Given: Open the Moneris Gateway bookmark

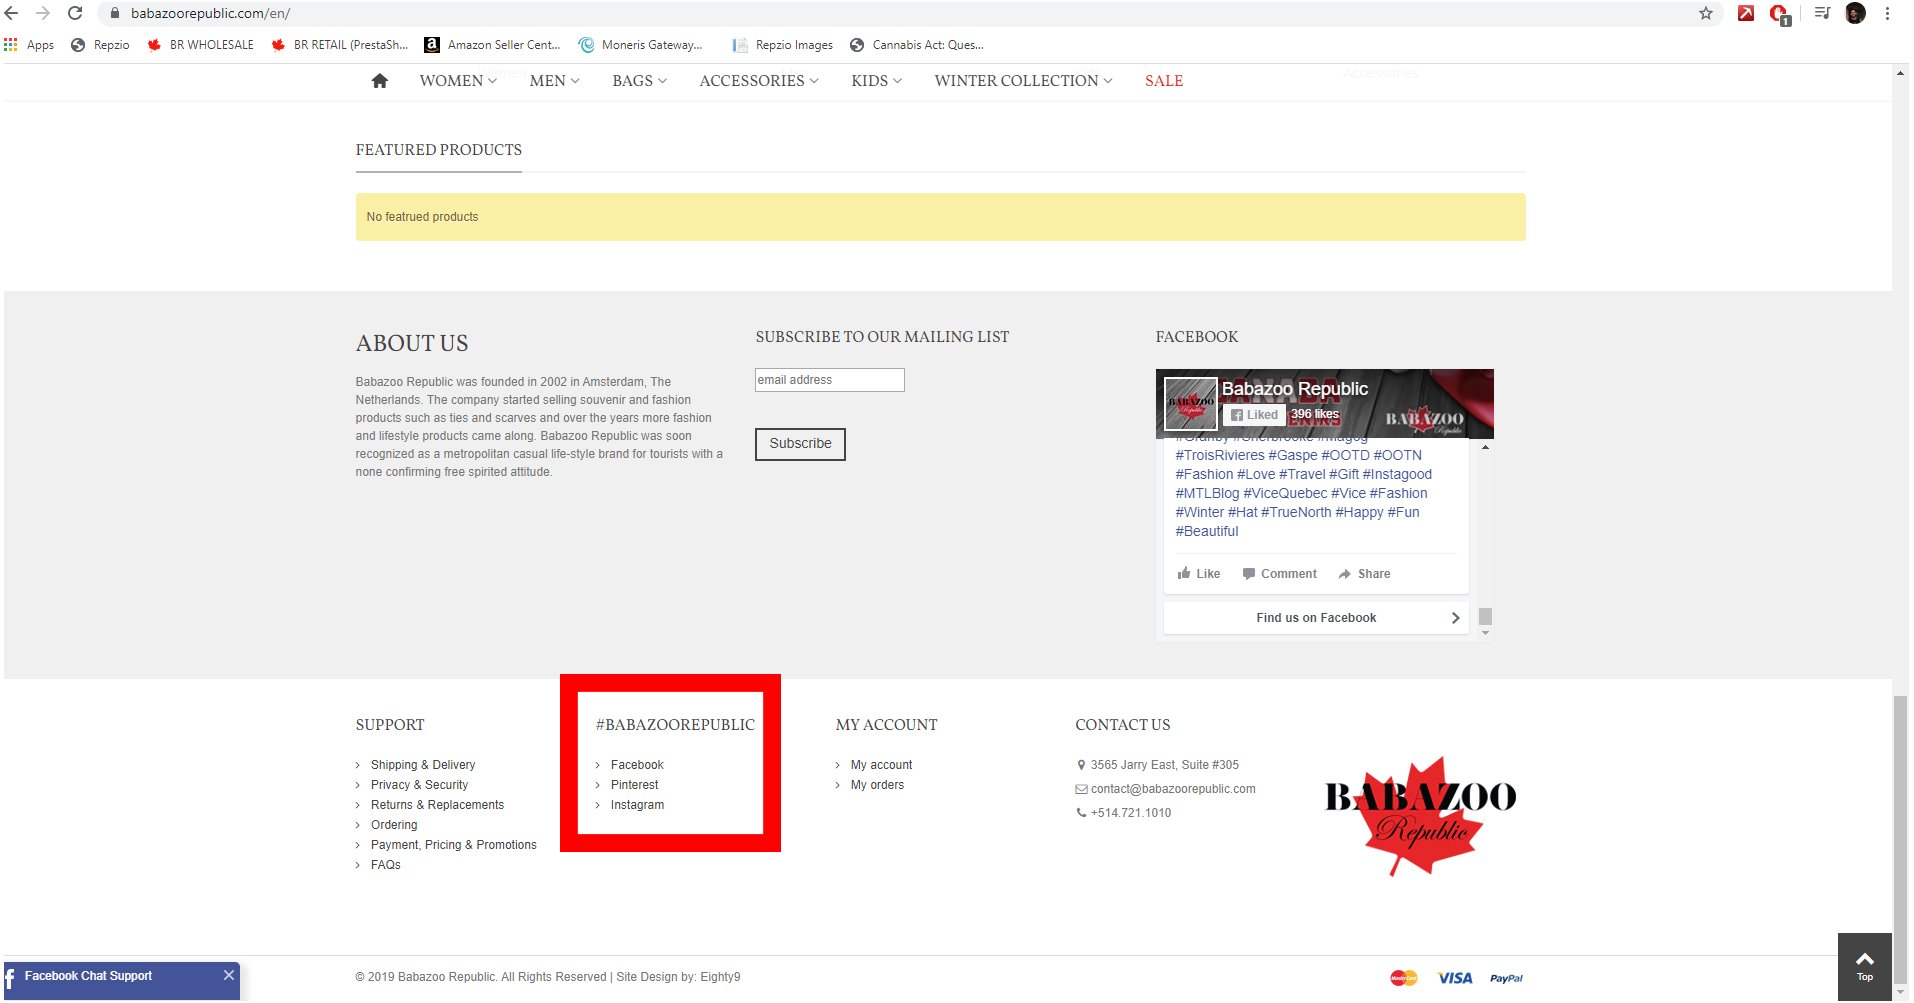Looking at the screenshot, I should pyautogui.click(x=640, y=45).
